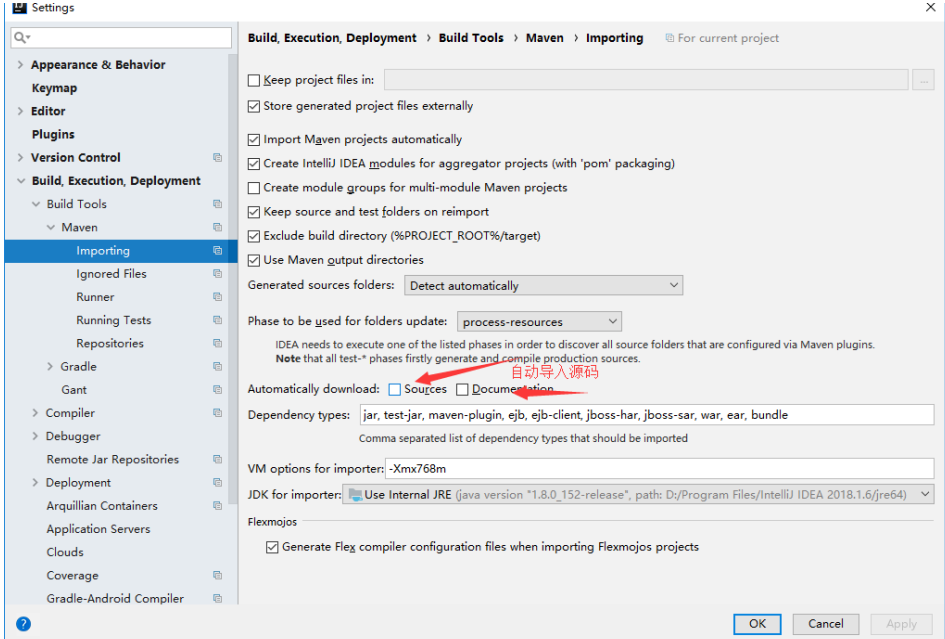The width and height of the screenshot is (945, 639).
Task: Click the Dependency types input field
Action: tap(647, 415)
